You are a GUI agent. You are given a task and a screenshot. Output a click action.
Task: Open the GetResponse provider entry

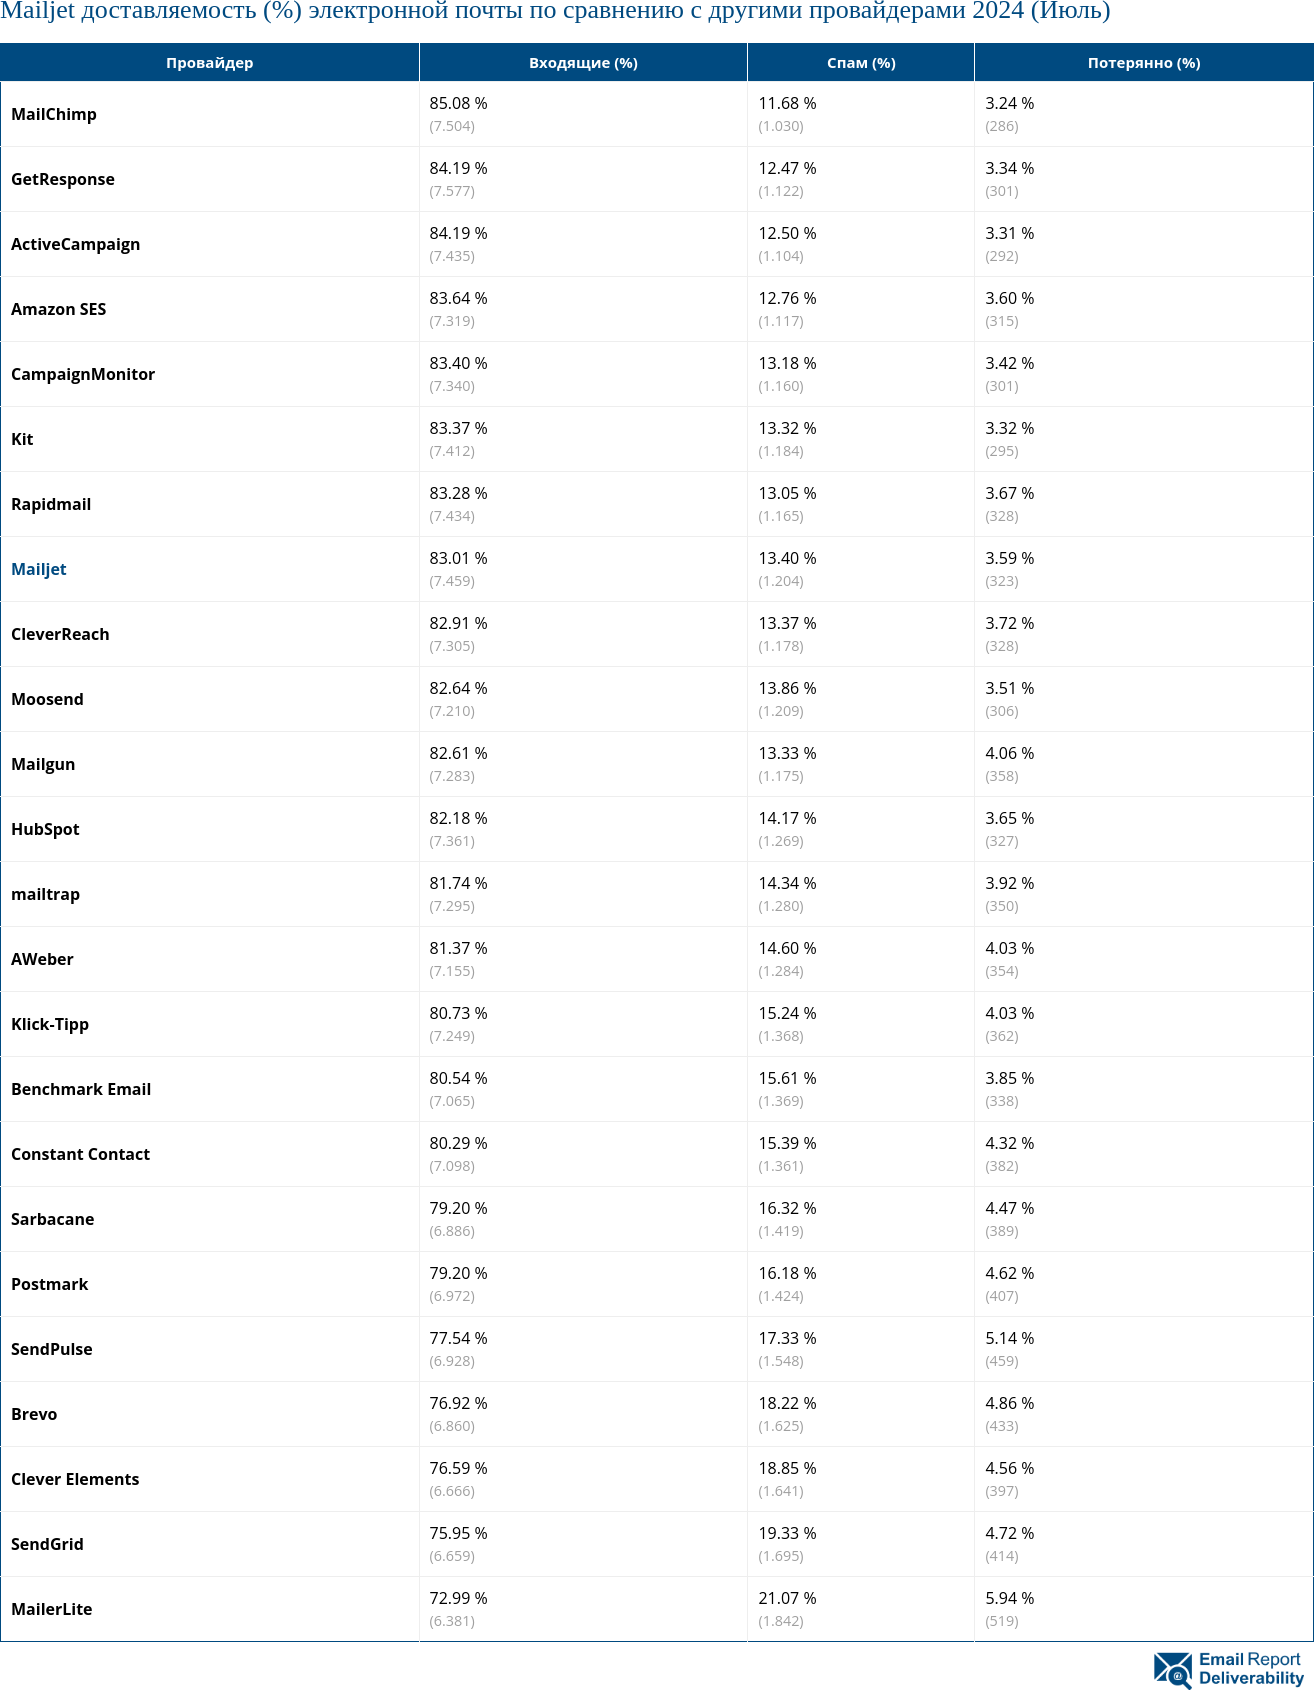click(x=63, y=179)
